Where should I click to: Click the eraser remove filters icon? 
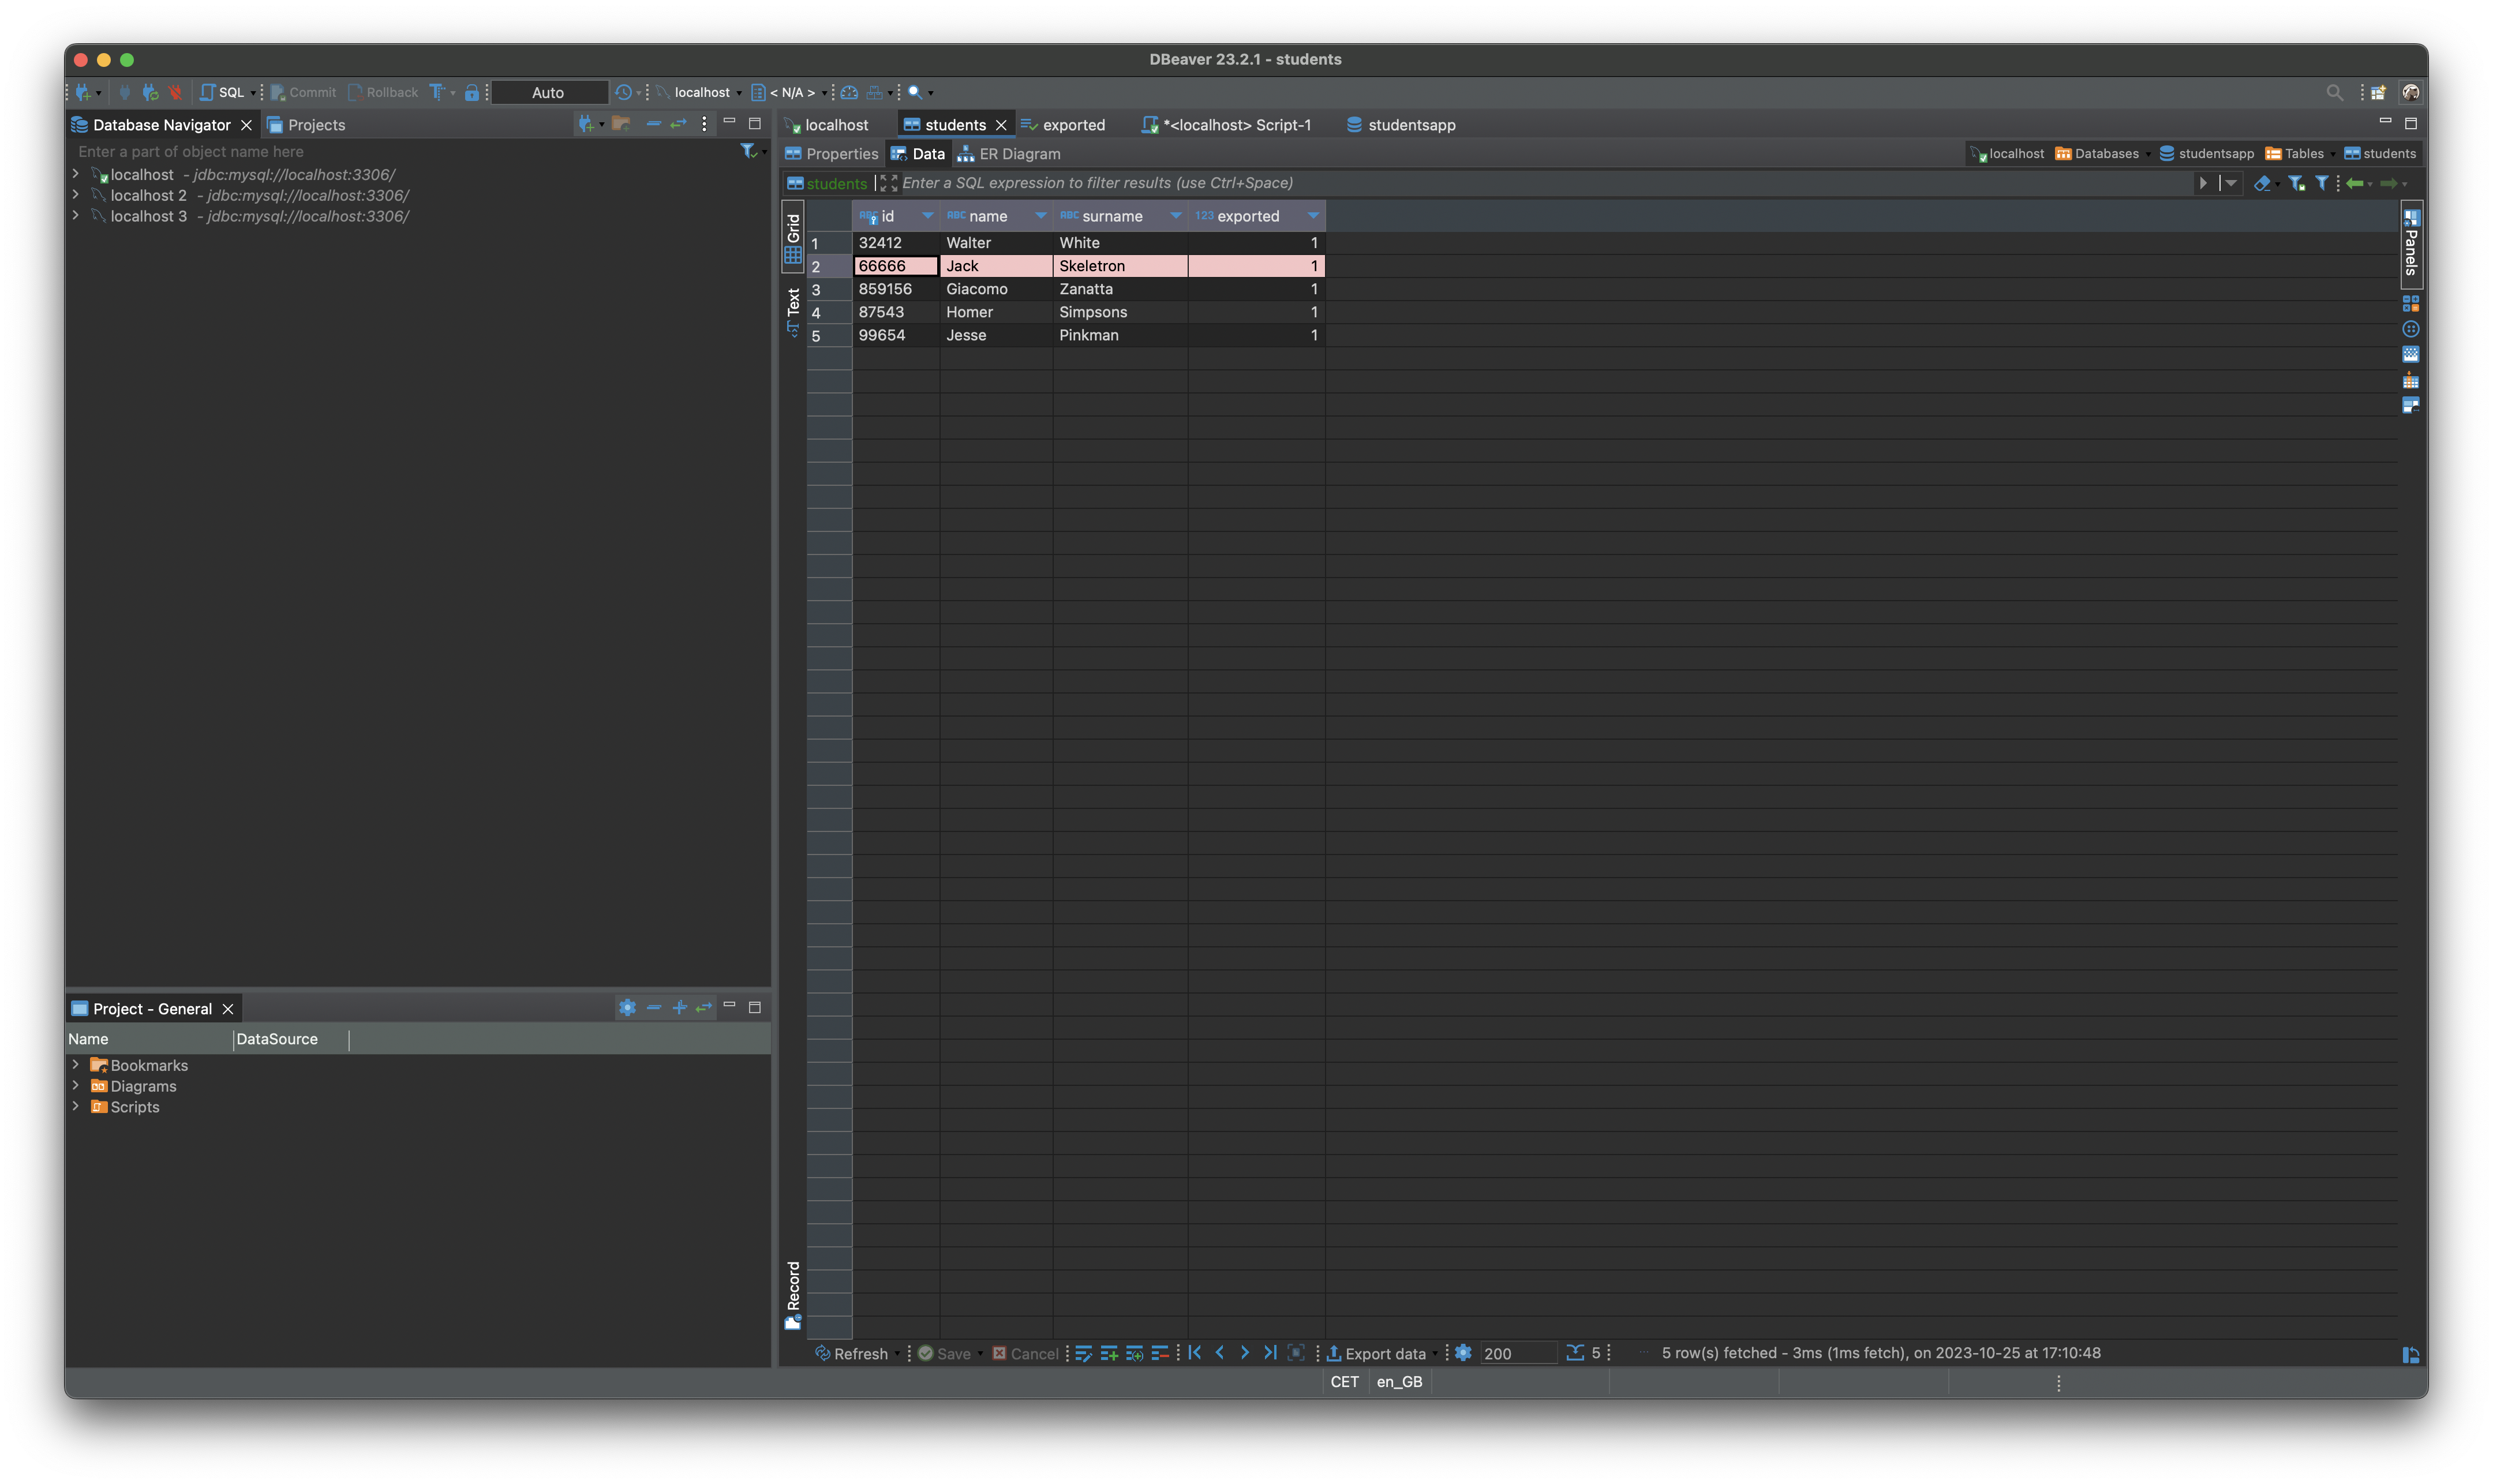2262,183
